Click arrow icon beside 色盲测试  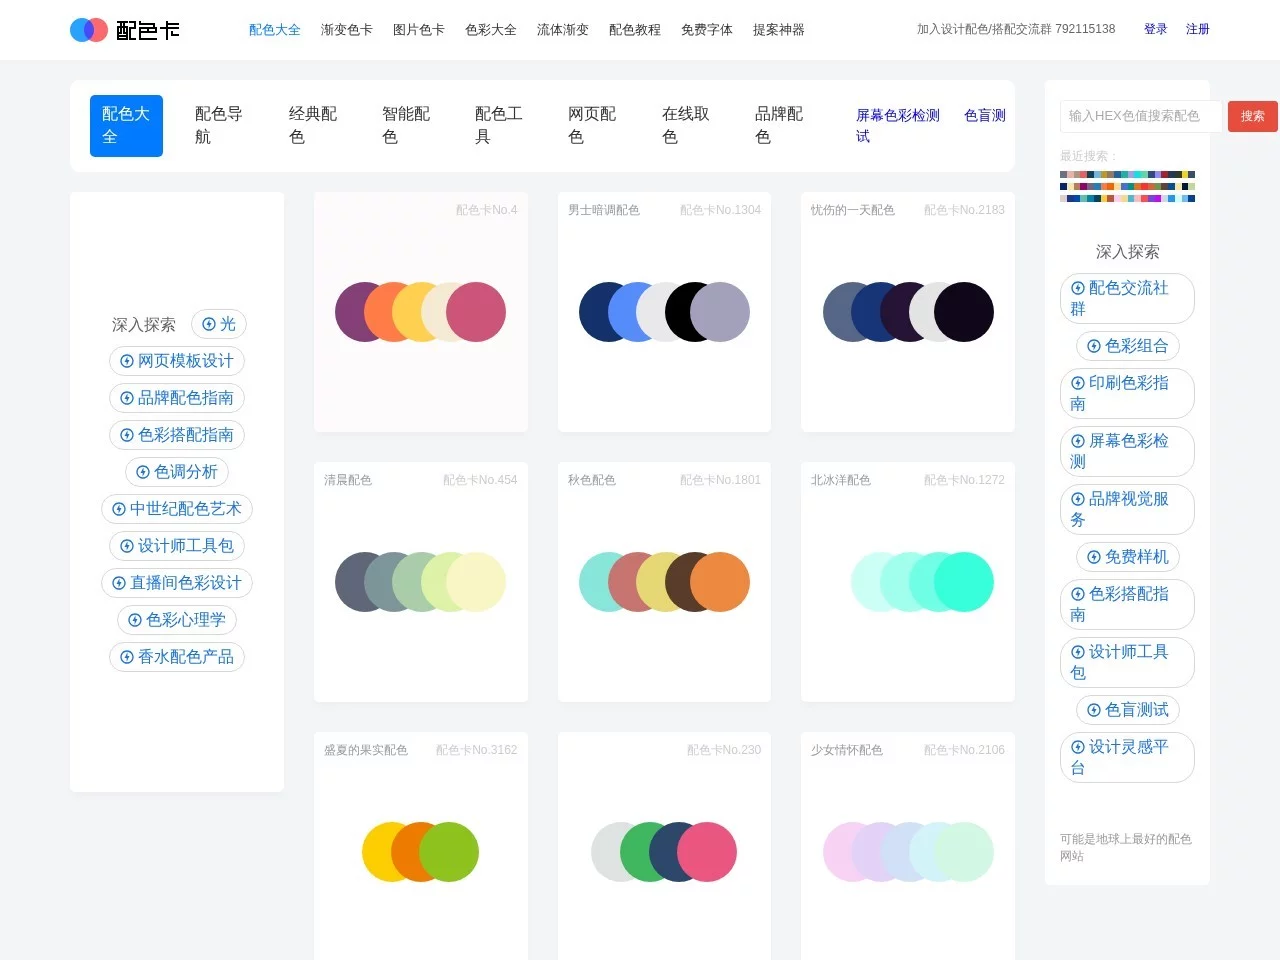1094,710
